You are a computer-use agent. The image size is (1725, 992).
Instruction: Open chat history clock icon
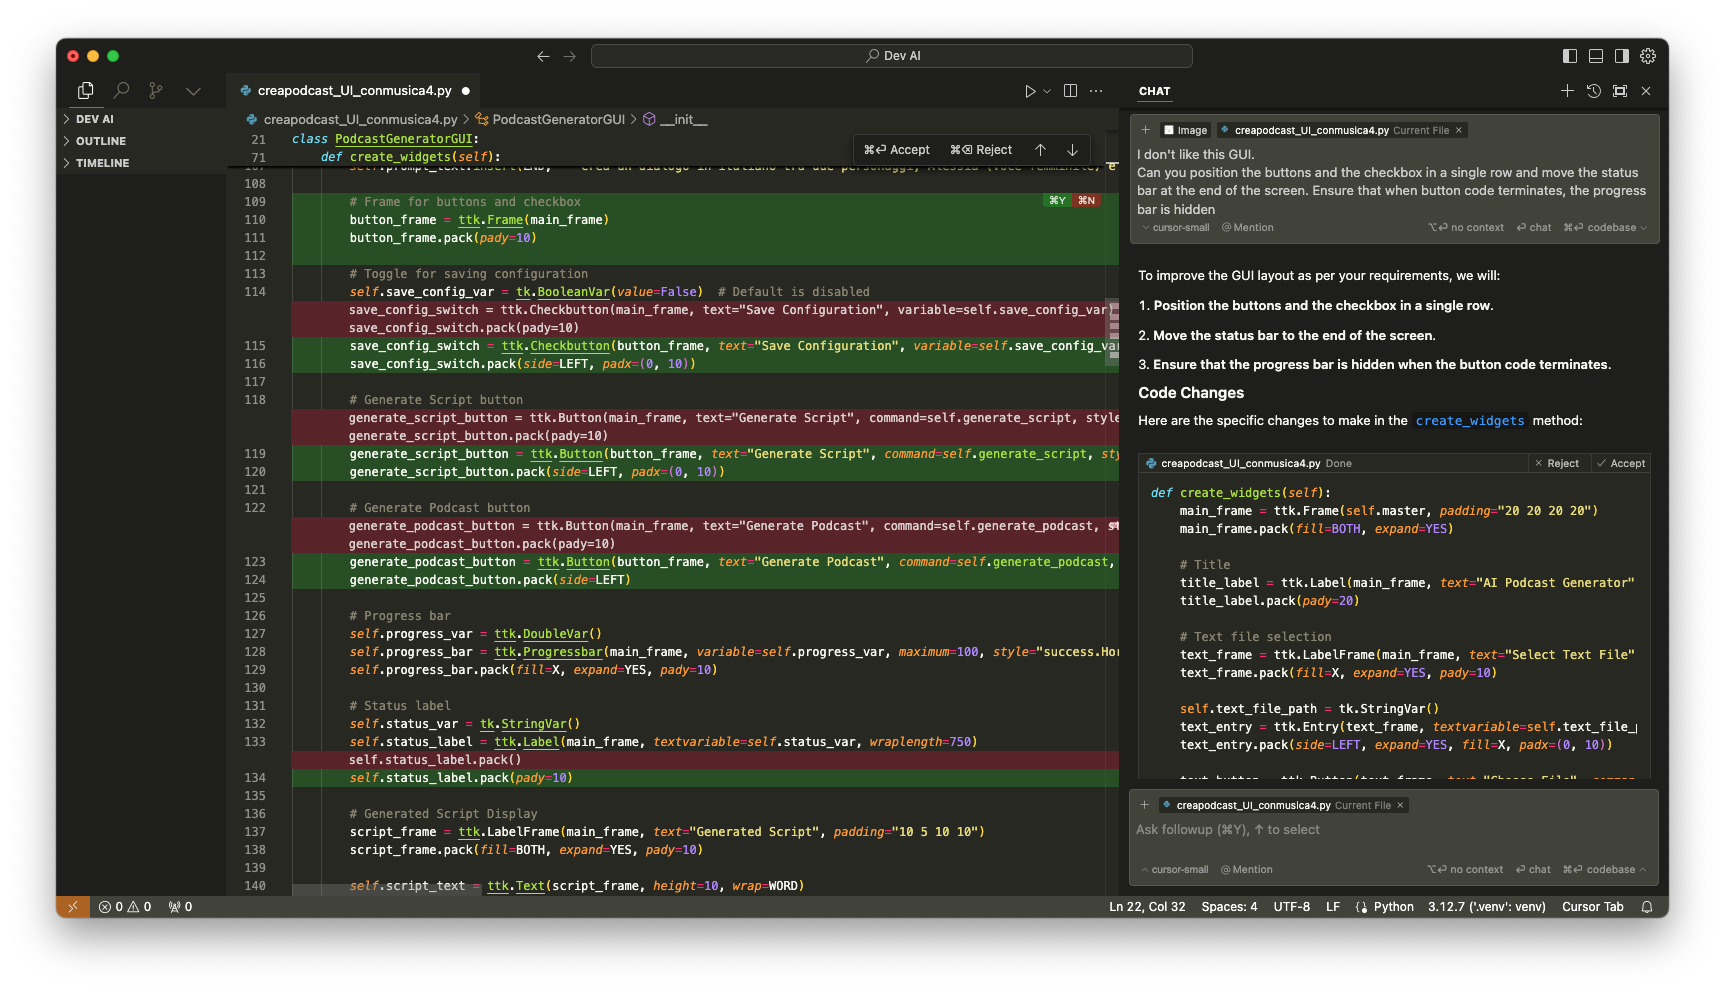(x=1593, y=91)
